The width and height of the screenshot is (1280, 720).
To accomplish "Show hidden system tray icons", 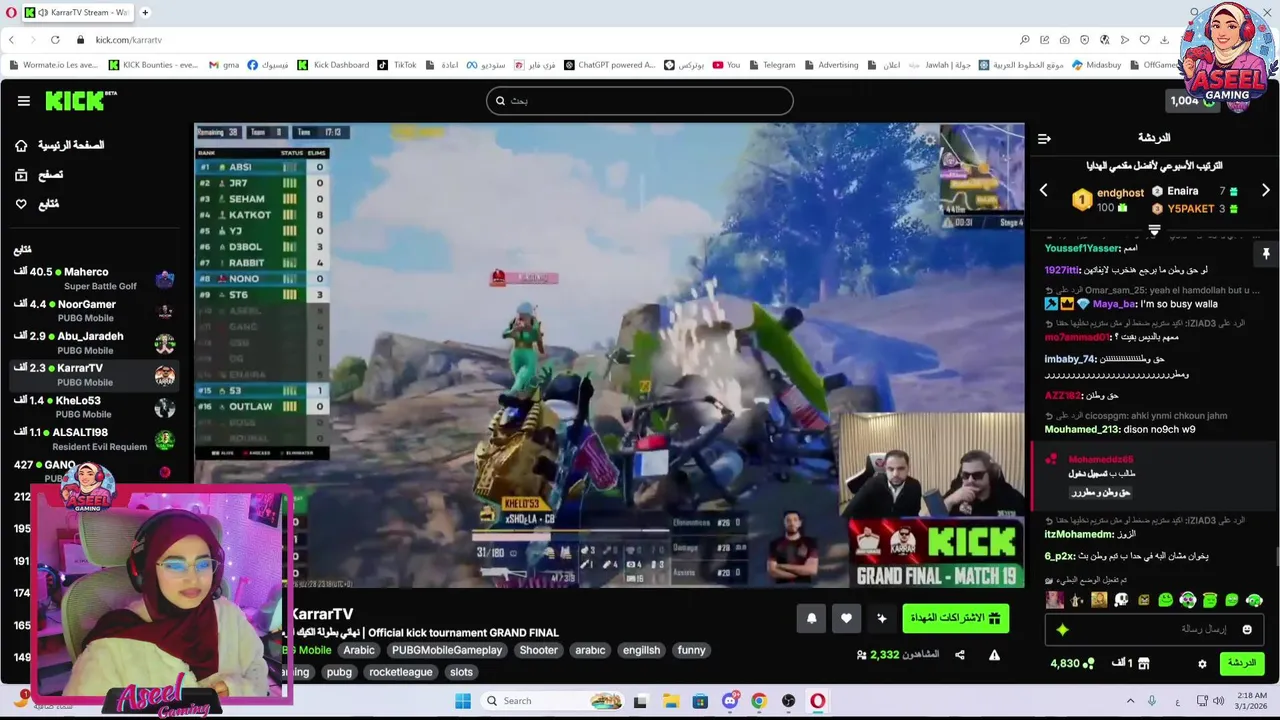I will click(1130, 701).
